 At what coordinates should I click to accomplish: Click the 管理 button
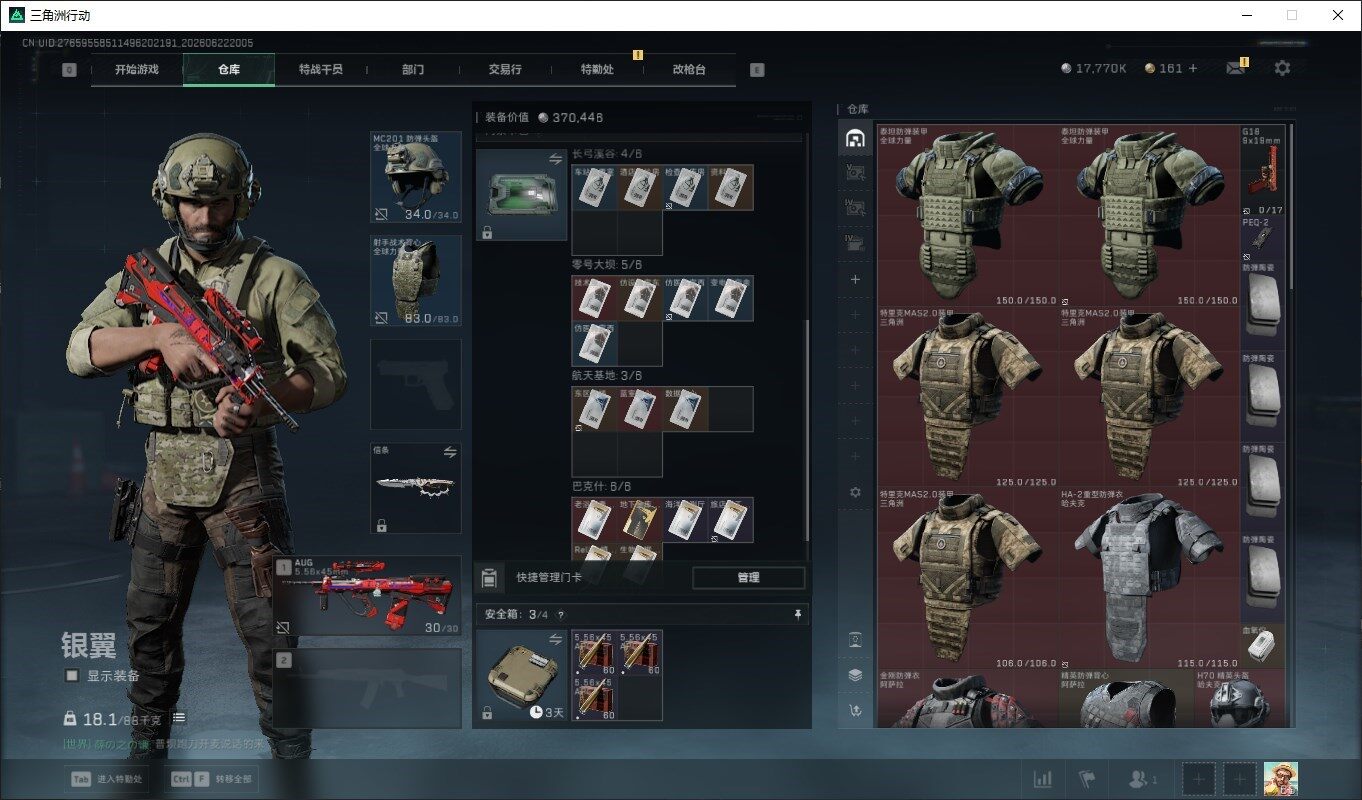pos(748,577)
